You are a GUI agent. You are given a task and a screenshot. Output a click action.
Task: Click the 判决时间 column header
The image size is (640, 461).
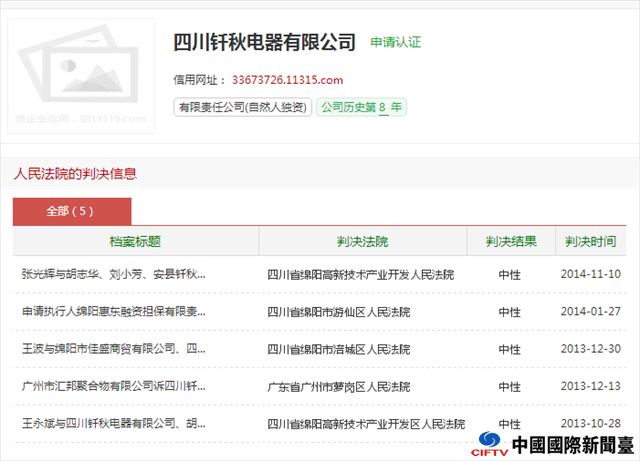click(591, 241)
